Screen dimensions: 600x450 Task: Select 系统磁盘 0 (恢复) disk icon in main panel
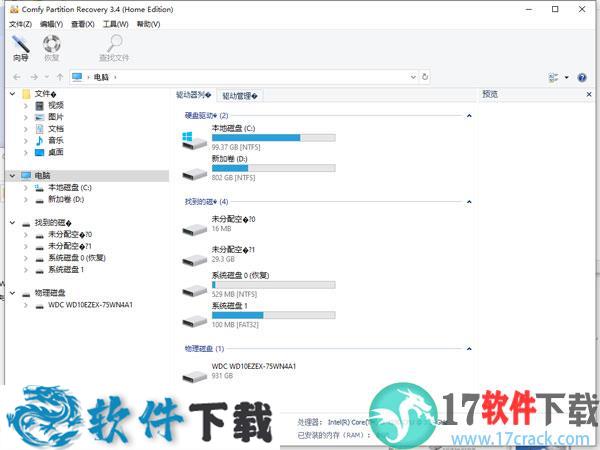194,290
